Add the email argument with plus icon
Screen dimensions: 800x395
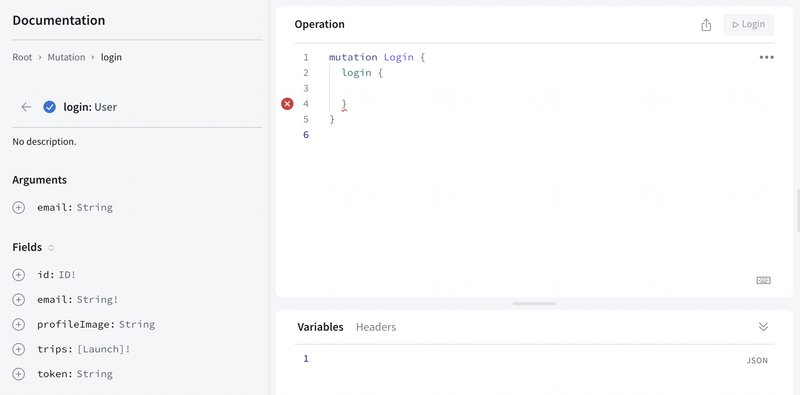(x=18, y=208)
